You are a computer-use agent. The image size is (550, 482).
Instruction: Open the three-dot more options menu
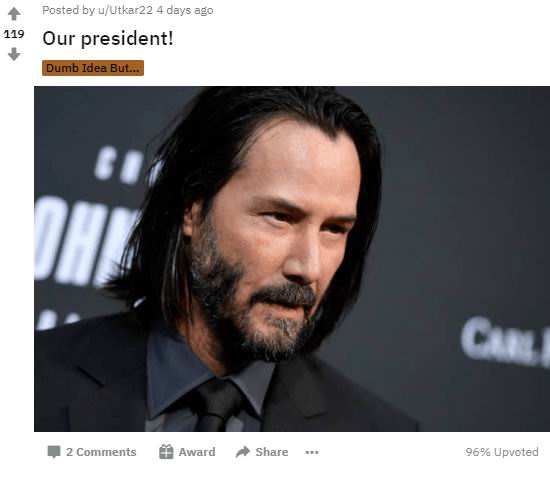(x=312, y=452)
